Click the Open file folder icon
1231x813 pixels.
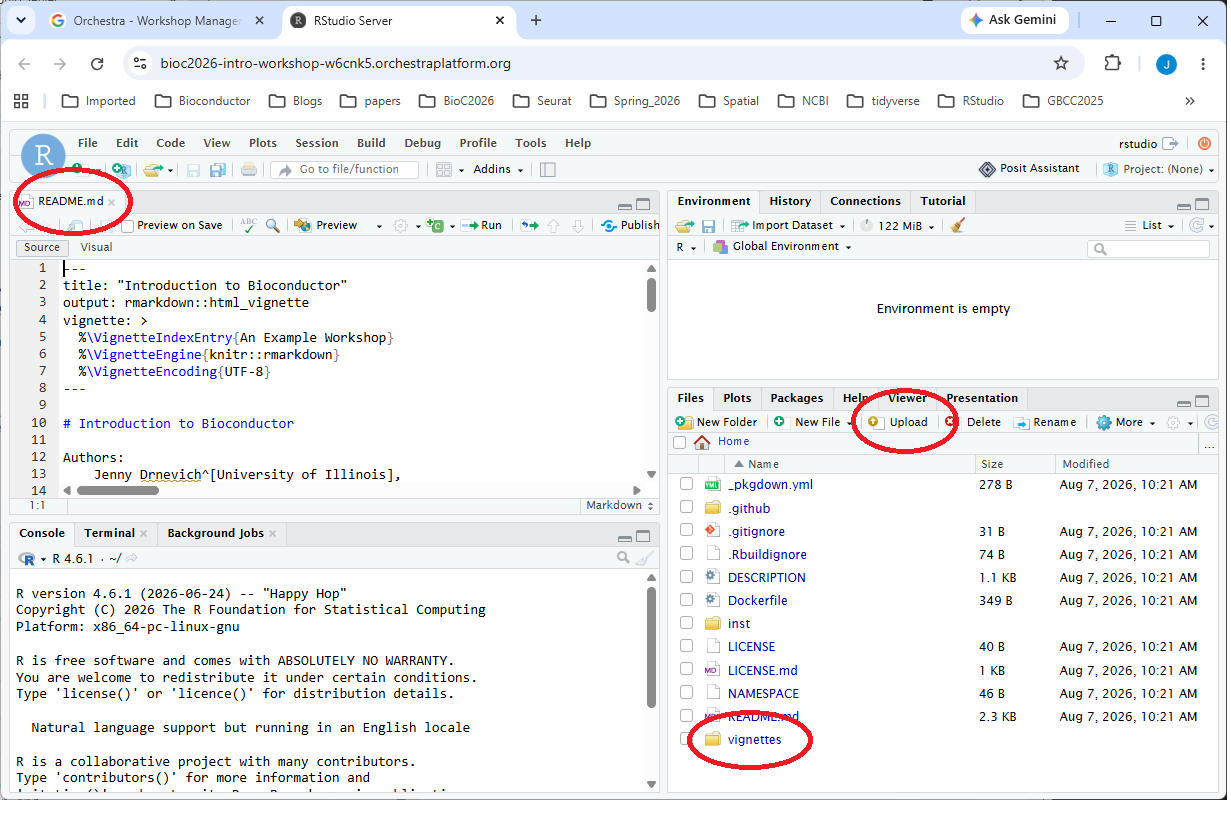point(152,170)
